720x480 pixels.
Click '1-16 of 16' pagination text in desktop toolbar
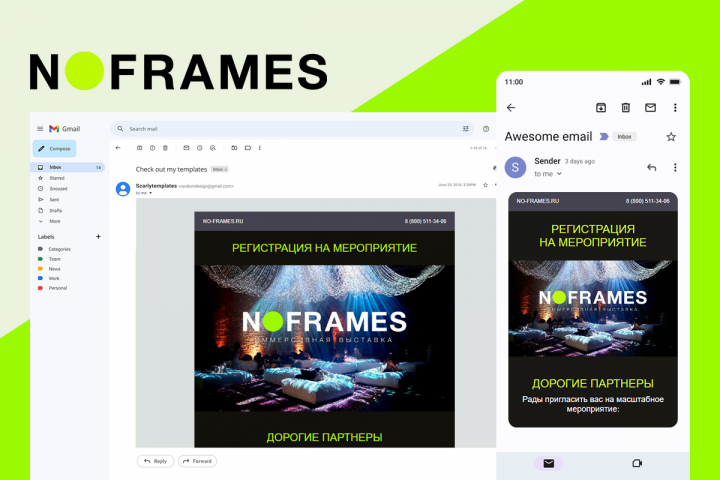click(x=478, y=148)
